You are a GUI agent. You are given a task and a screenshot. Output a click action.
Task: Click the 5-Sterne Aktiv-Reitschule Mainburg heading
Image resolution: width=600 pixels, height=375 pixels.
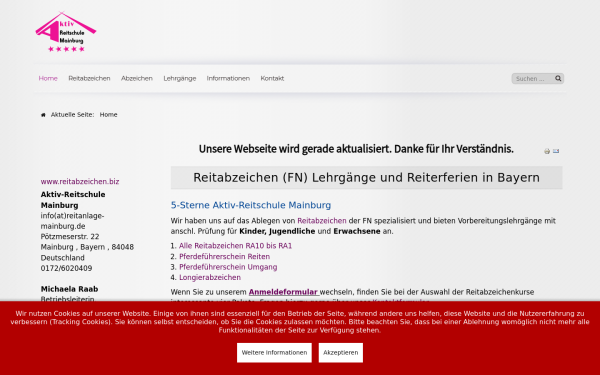point(251,205)
